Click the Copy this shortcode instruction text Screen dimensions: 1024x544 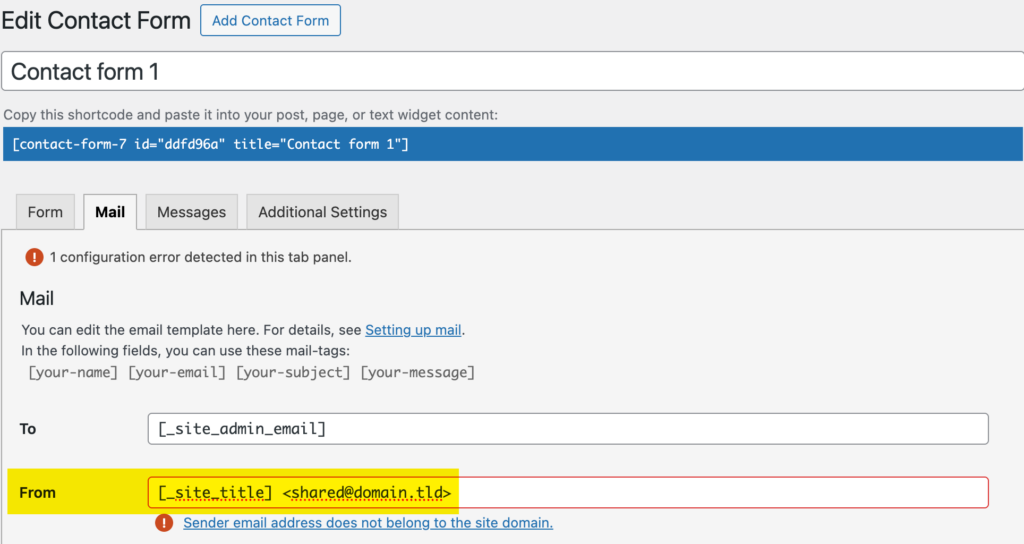tap(251, 115)
